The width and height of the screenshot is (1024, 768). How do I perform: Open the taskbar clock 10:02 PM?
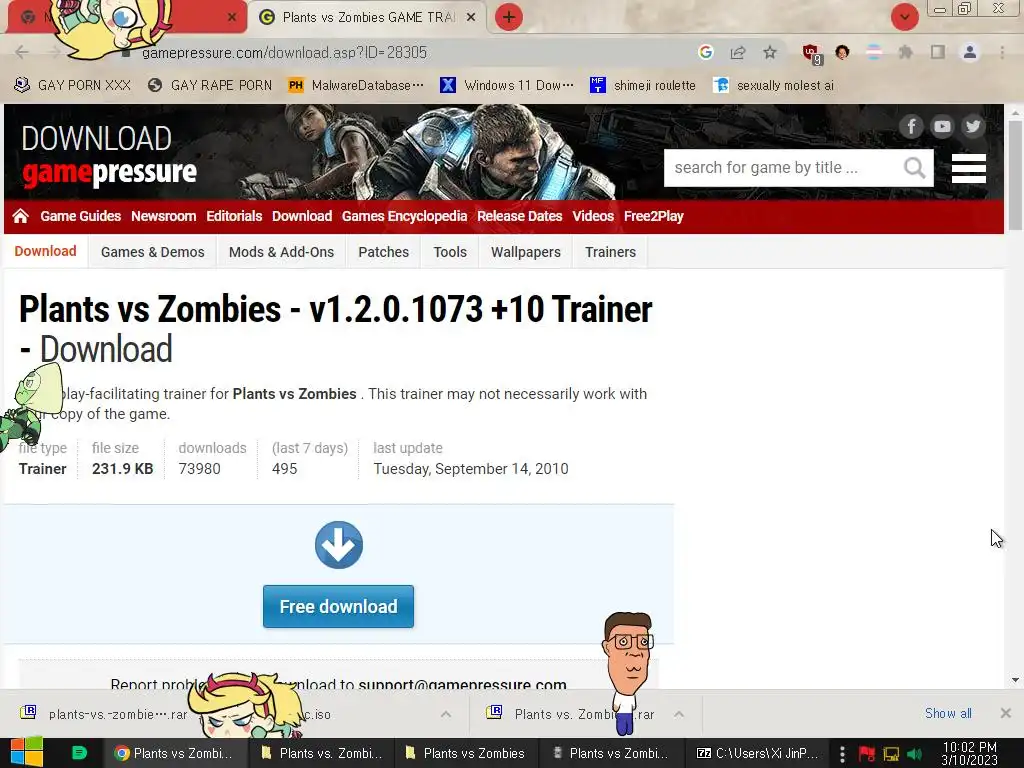pyautogui.click(x=970, y=753)
